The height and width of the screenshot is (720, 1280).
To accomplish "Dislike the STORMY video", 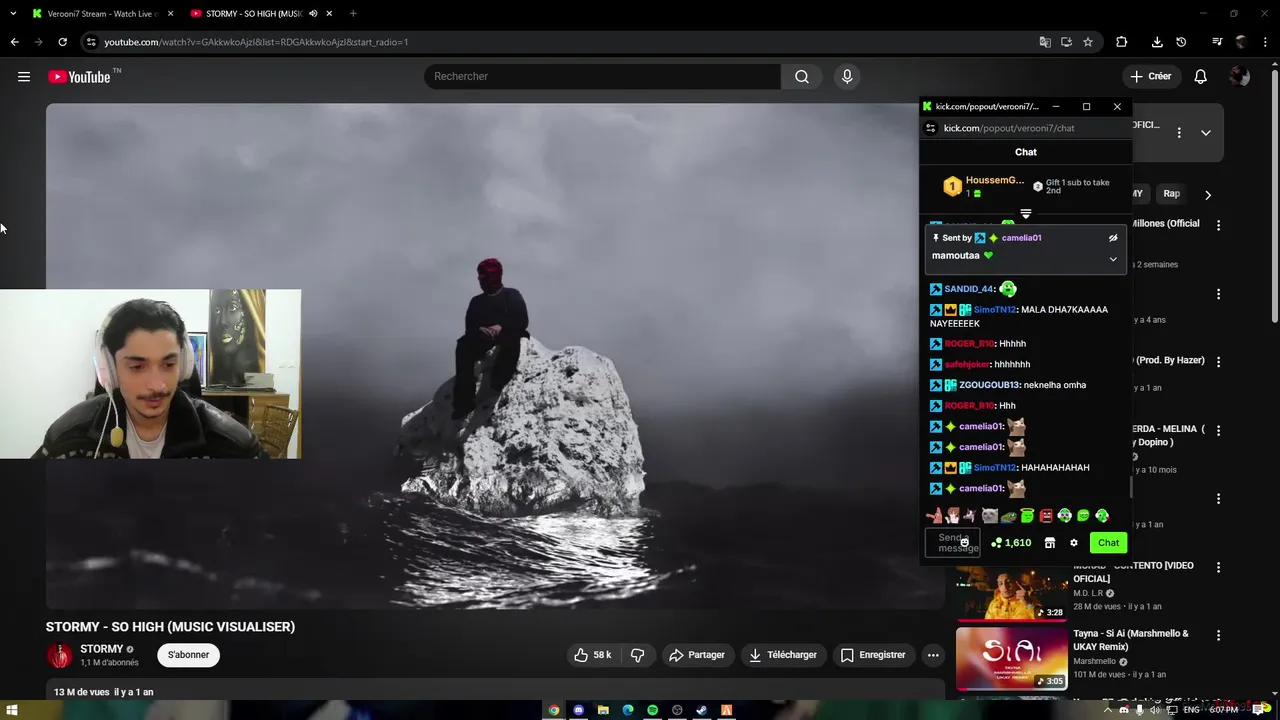I will pyautogui.click(x=637, y=655).
